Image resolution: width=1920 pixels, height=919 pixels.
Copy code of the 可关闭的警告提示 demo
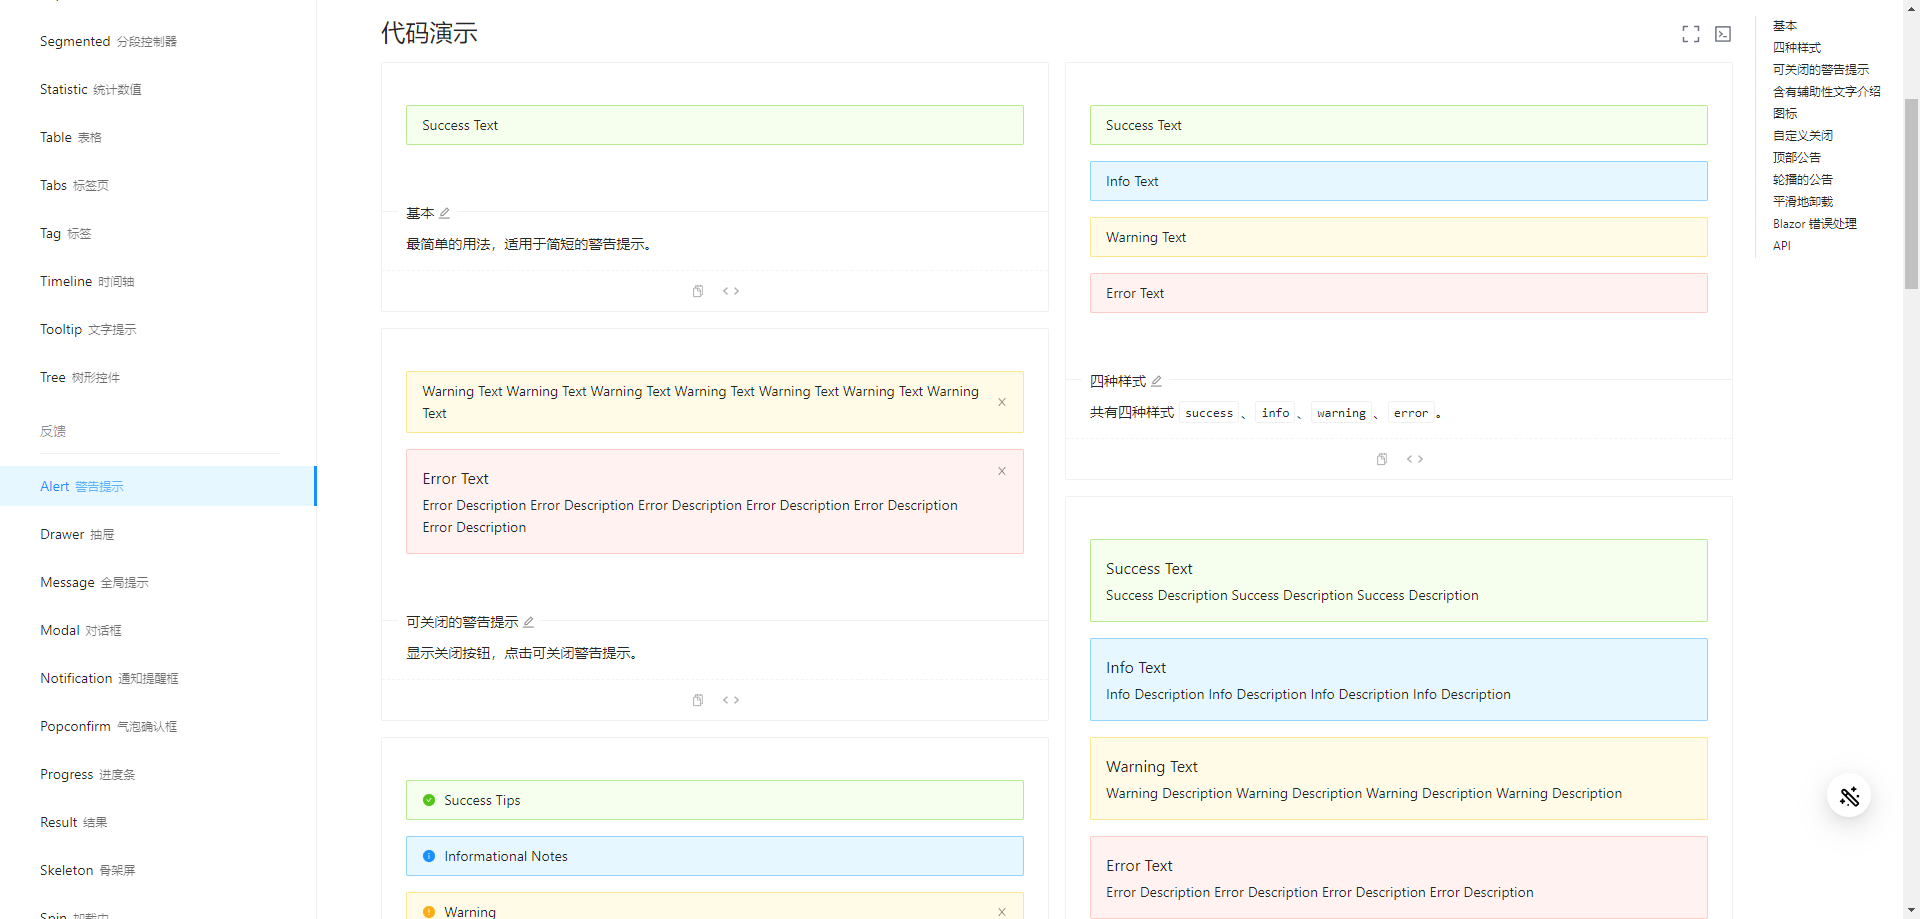tap(698, 700)
